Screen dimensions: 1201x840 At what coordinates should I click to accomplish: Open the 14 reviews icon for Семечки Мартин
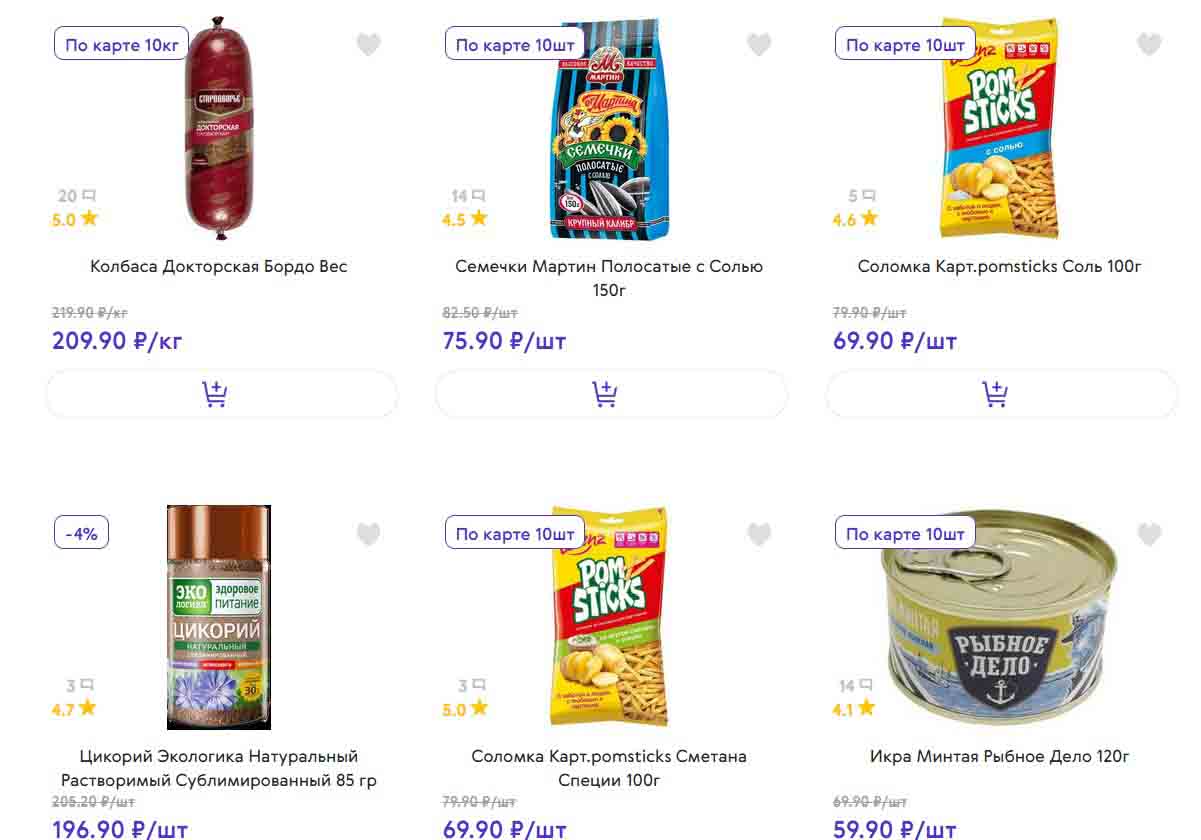pyautogui.click(x=479, y=196)
